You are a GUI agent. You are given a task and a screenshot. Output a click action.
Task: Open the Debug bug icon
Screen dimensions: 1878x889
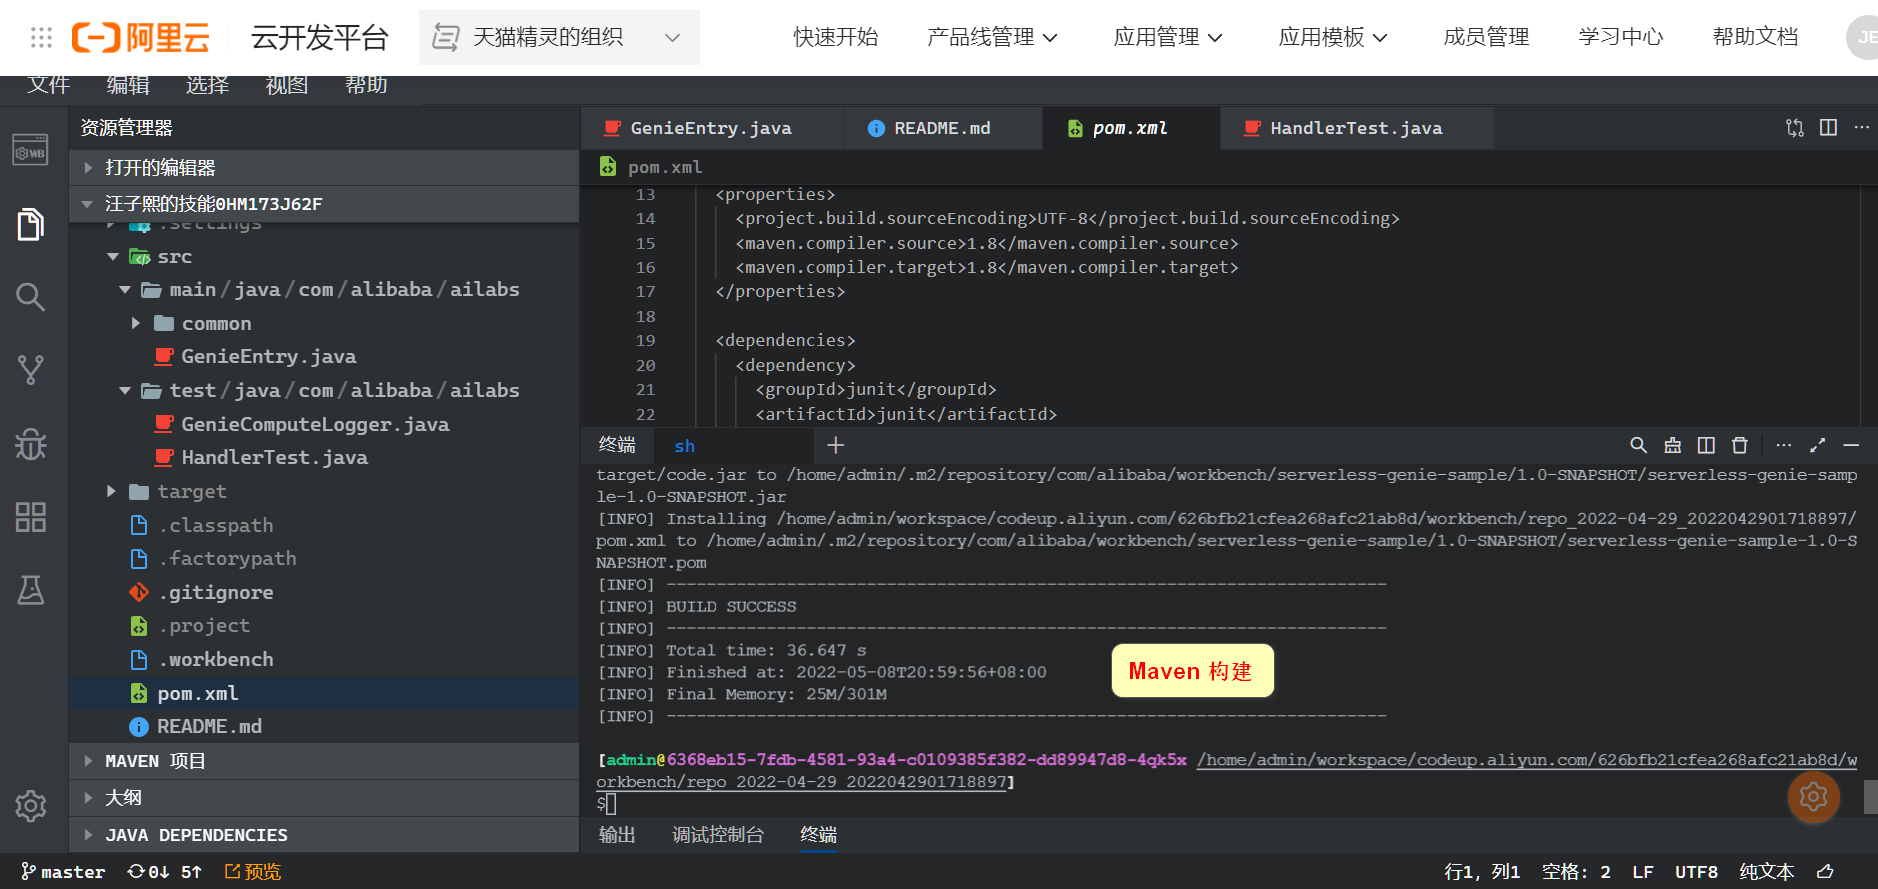click(x=30, y=444)
